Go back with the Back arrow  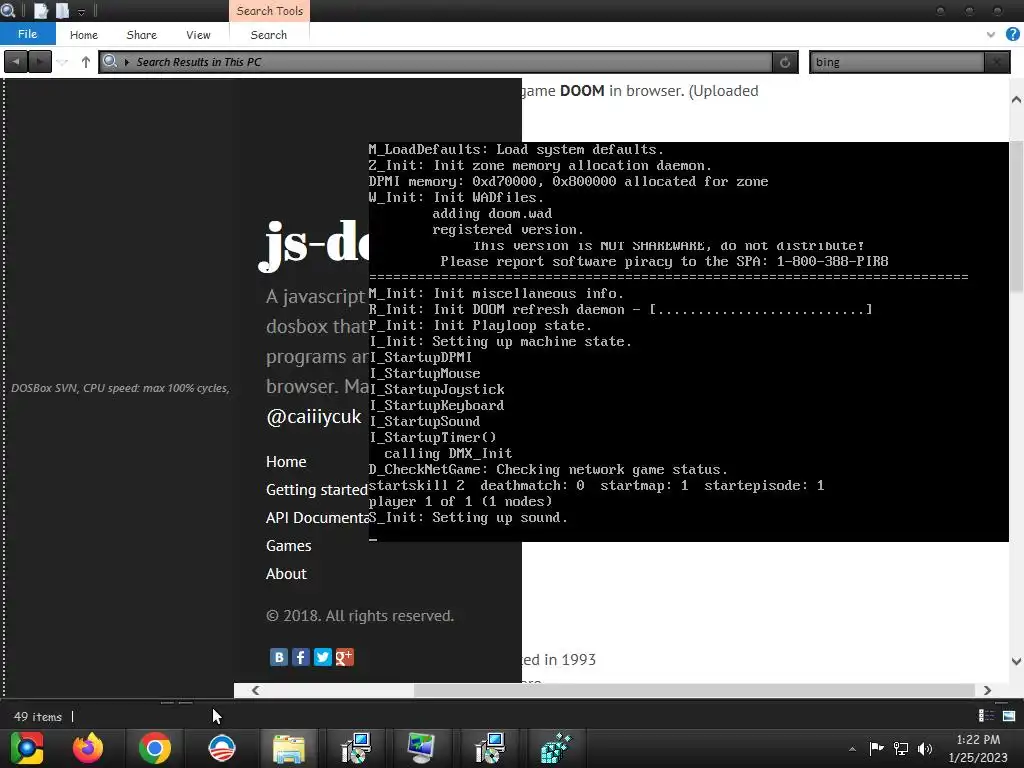pos(16,62)
